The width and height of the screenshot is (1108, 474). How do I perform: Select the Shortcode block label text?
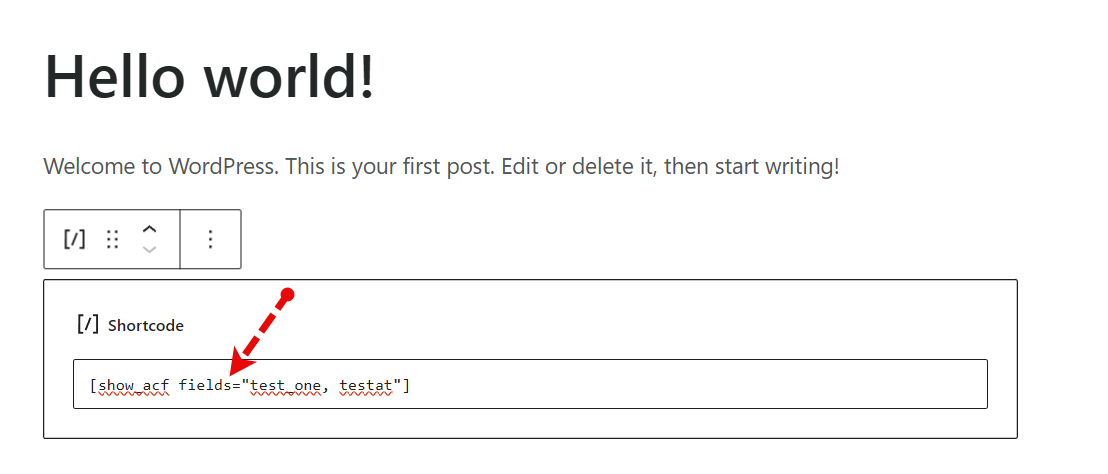click(146, 325)
